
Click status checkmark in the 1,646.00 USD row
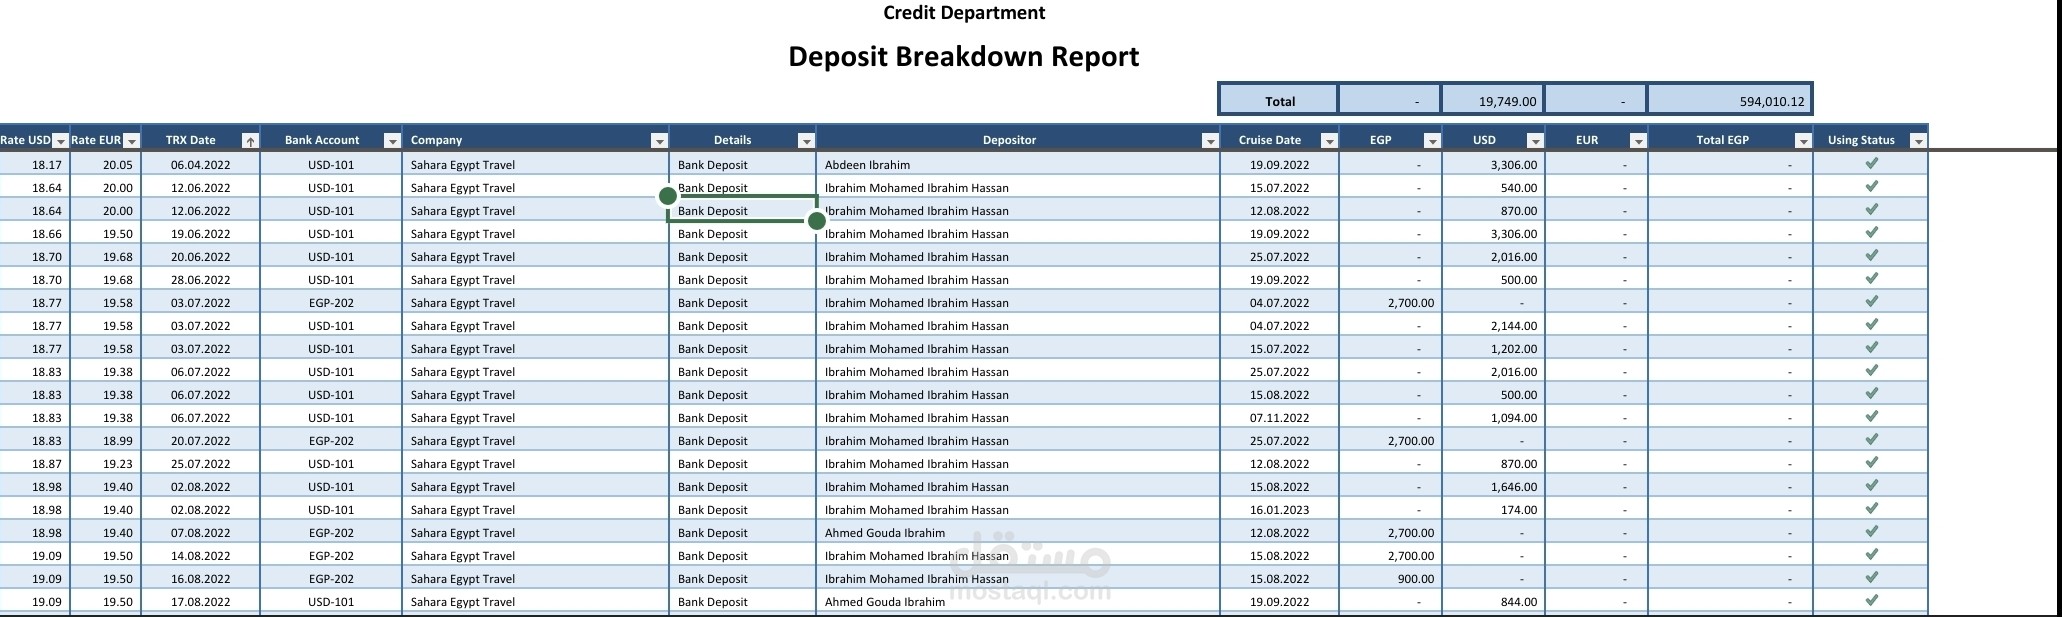1871,485
